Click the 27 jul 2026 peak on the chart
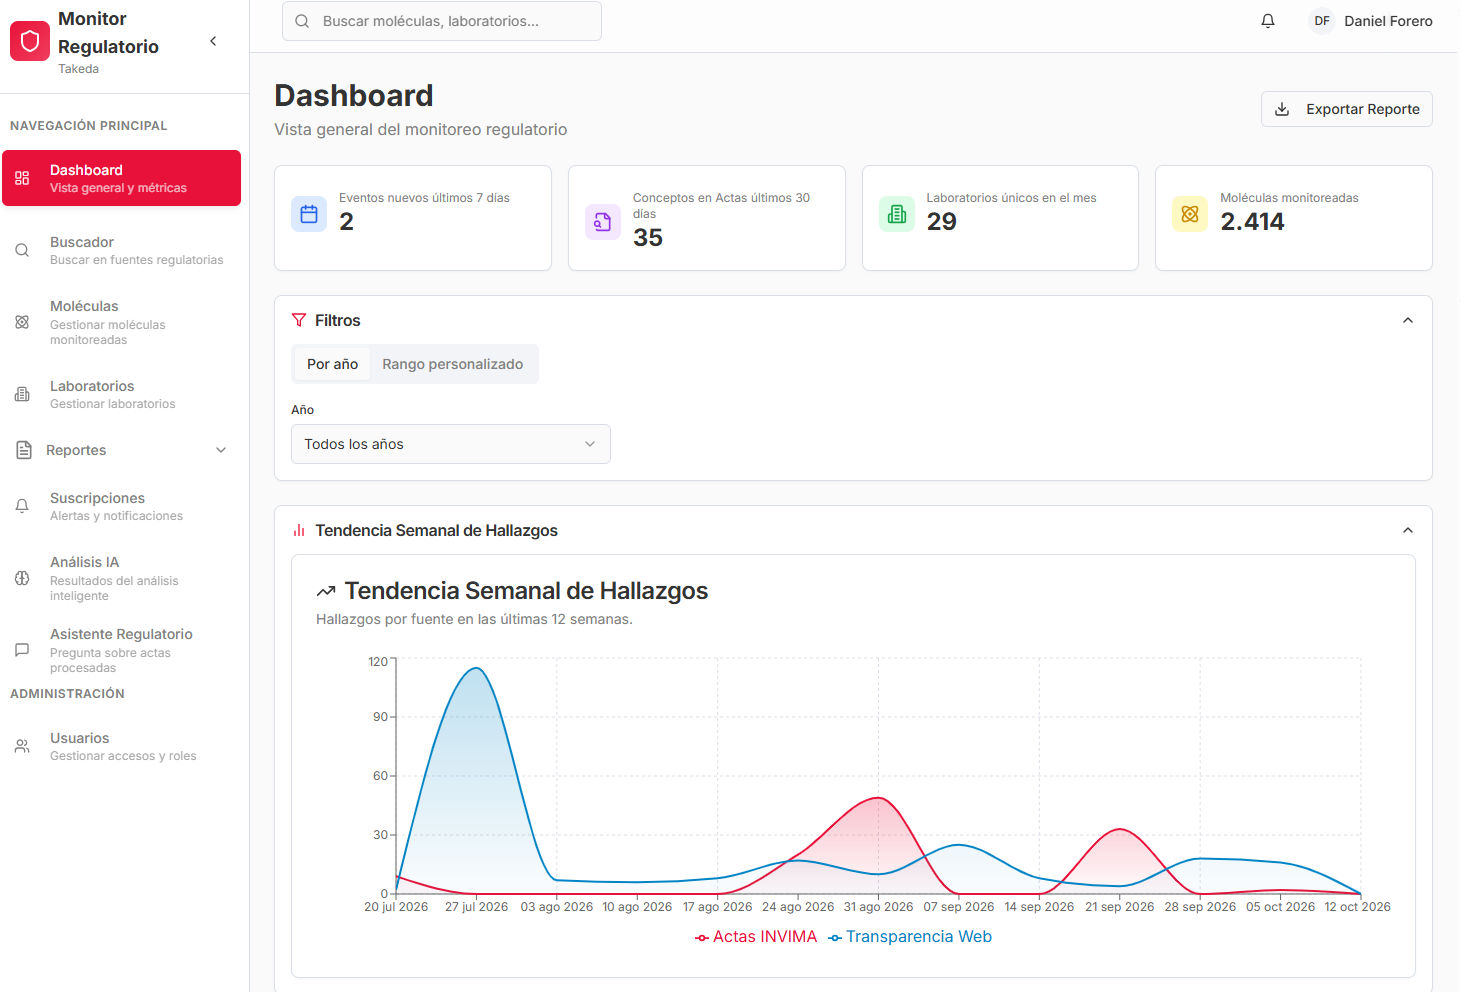1460x992 pixels. 477,668
